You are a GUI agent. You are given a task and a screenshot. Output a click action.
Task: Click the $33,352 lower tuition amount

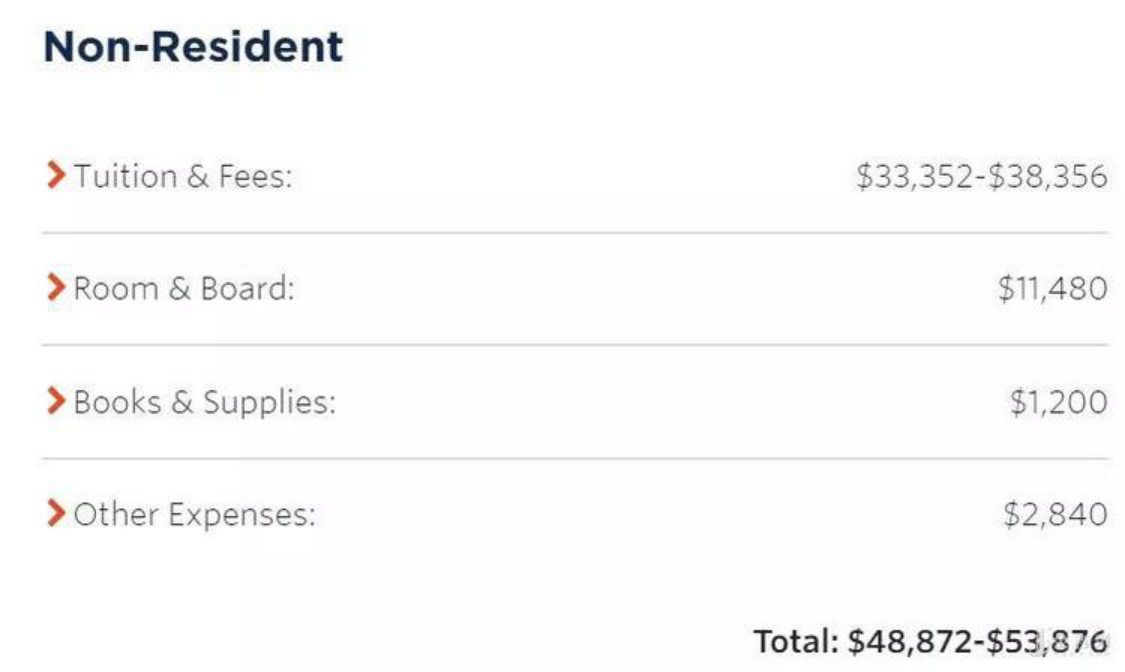point(916,177)
